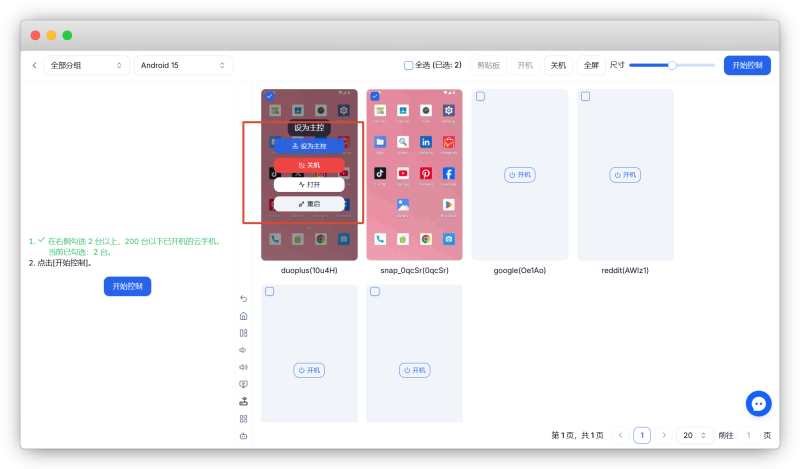Click the google(0e1Ao) device name
This screenshot has width=800, height=469.
point(520,270)
